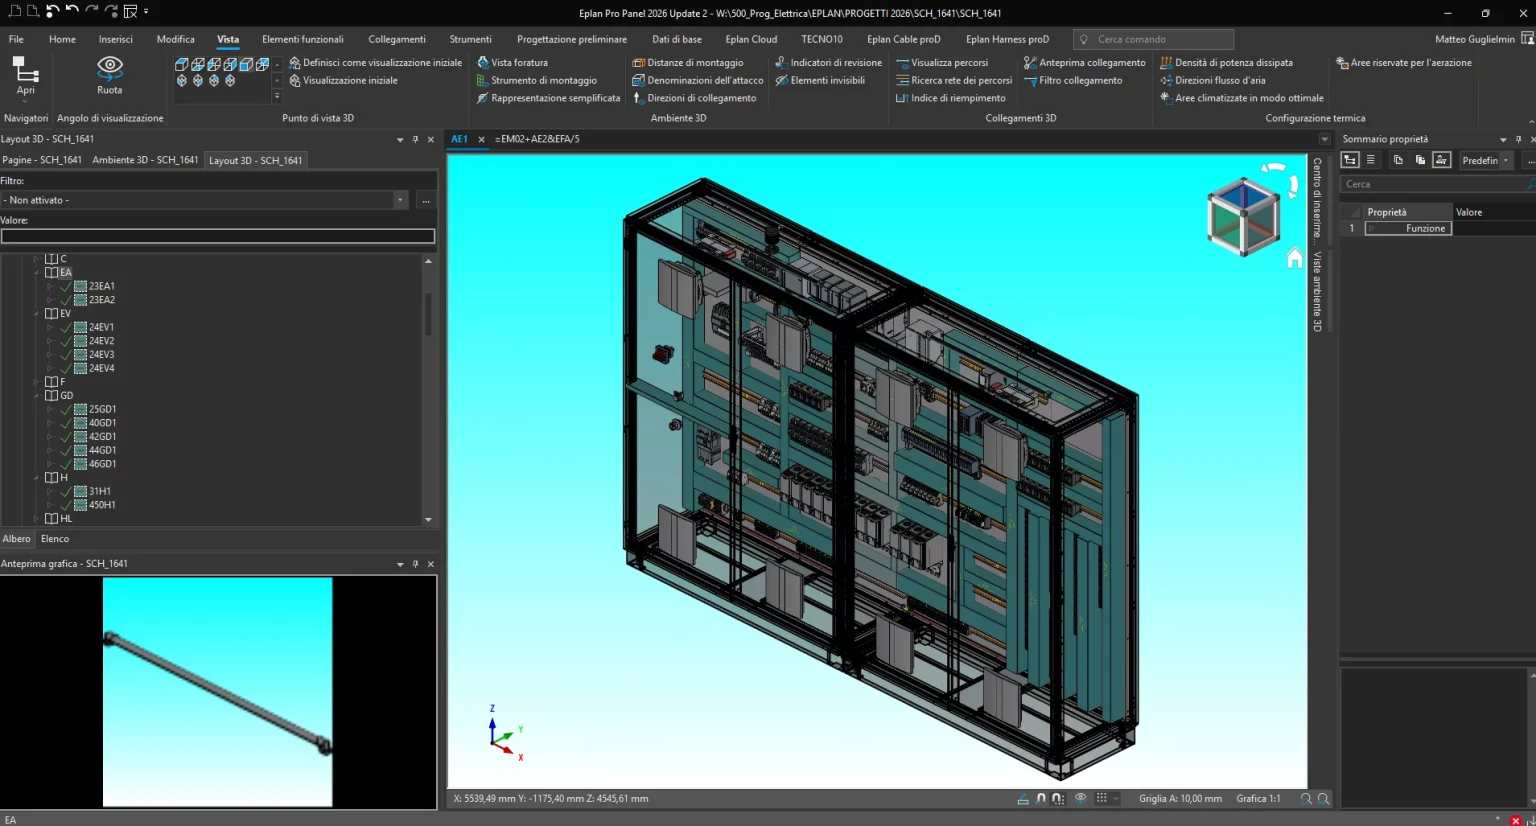The width and height of the screenshot is (1536, 826).
Task: Click the Valore input field
Action: [x=218, y=236]
